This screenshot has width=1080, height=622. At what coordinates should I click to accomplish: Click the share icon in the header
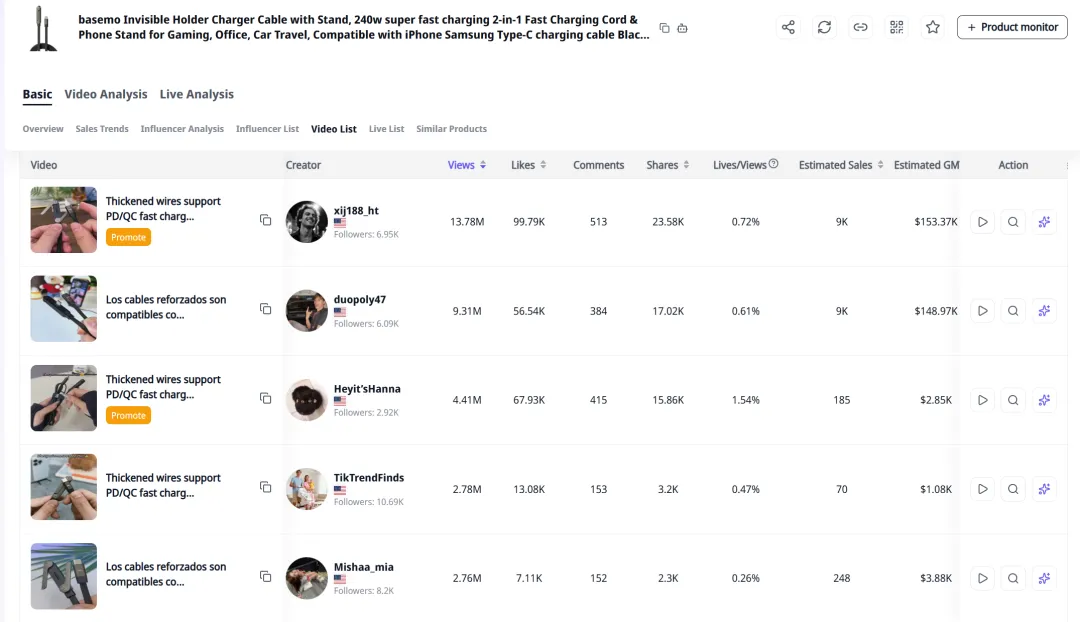788,27
